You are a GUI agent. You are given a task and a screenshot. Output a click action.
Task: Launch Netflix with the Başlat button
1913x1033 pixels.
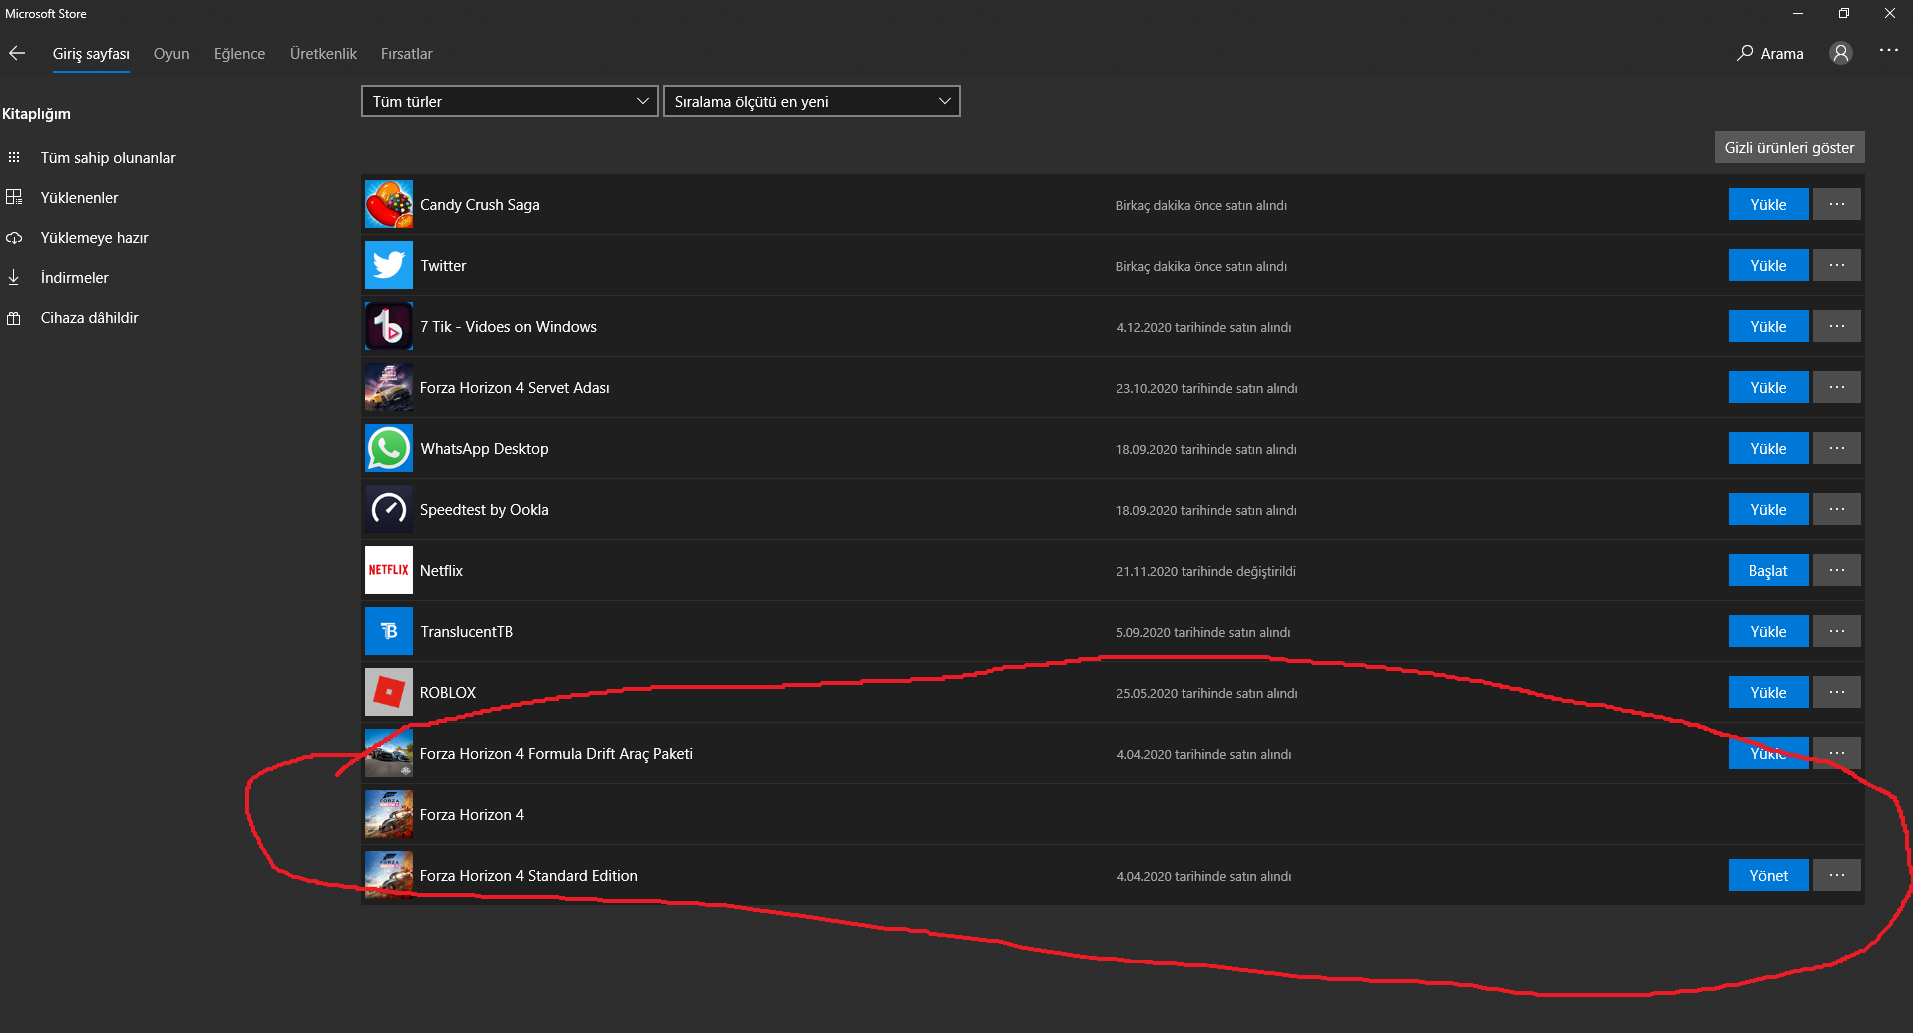pyautogui.click(x=1768, y=571)
